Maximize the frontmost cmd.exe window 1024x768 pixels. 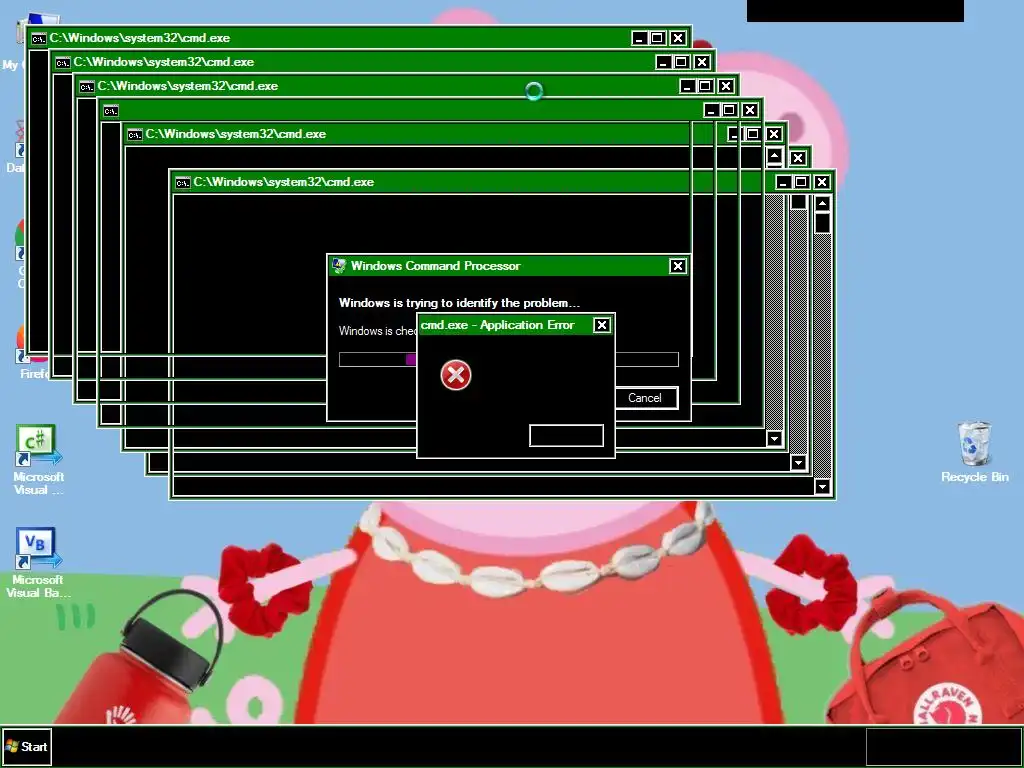click(x=801, y=182)
